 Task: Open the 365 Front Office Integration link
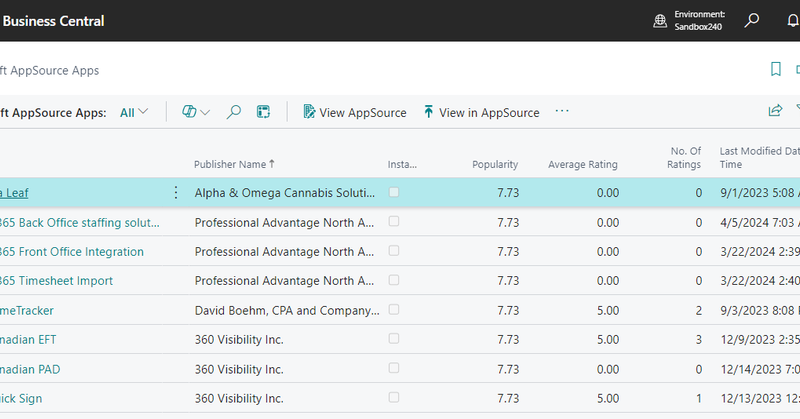click(x=72, y=252)
